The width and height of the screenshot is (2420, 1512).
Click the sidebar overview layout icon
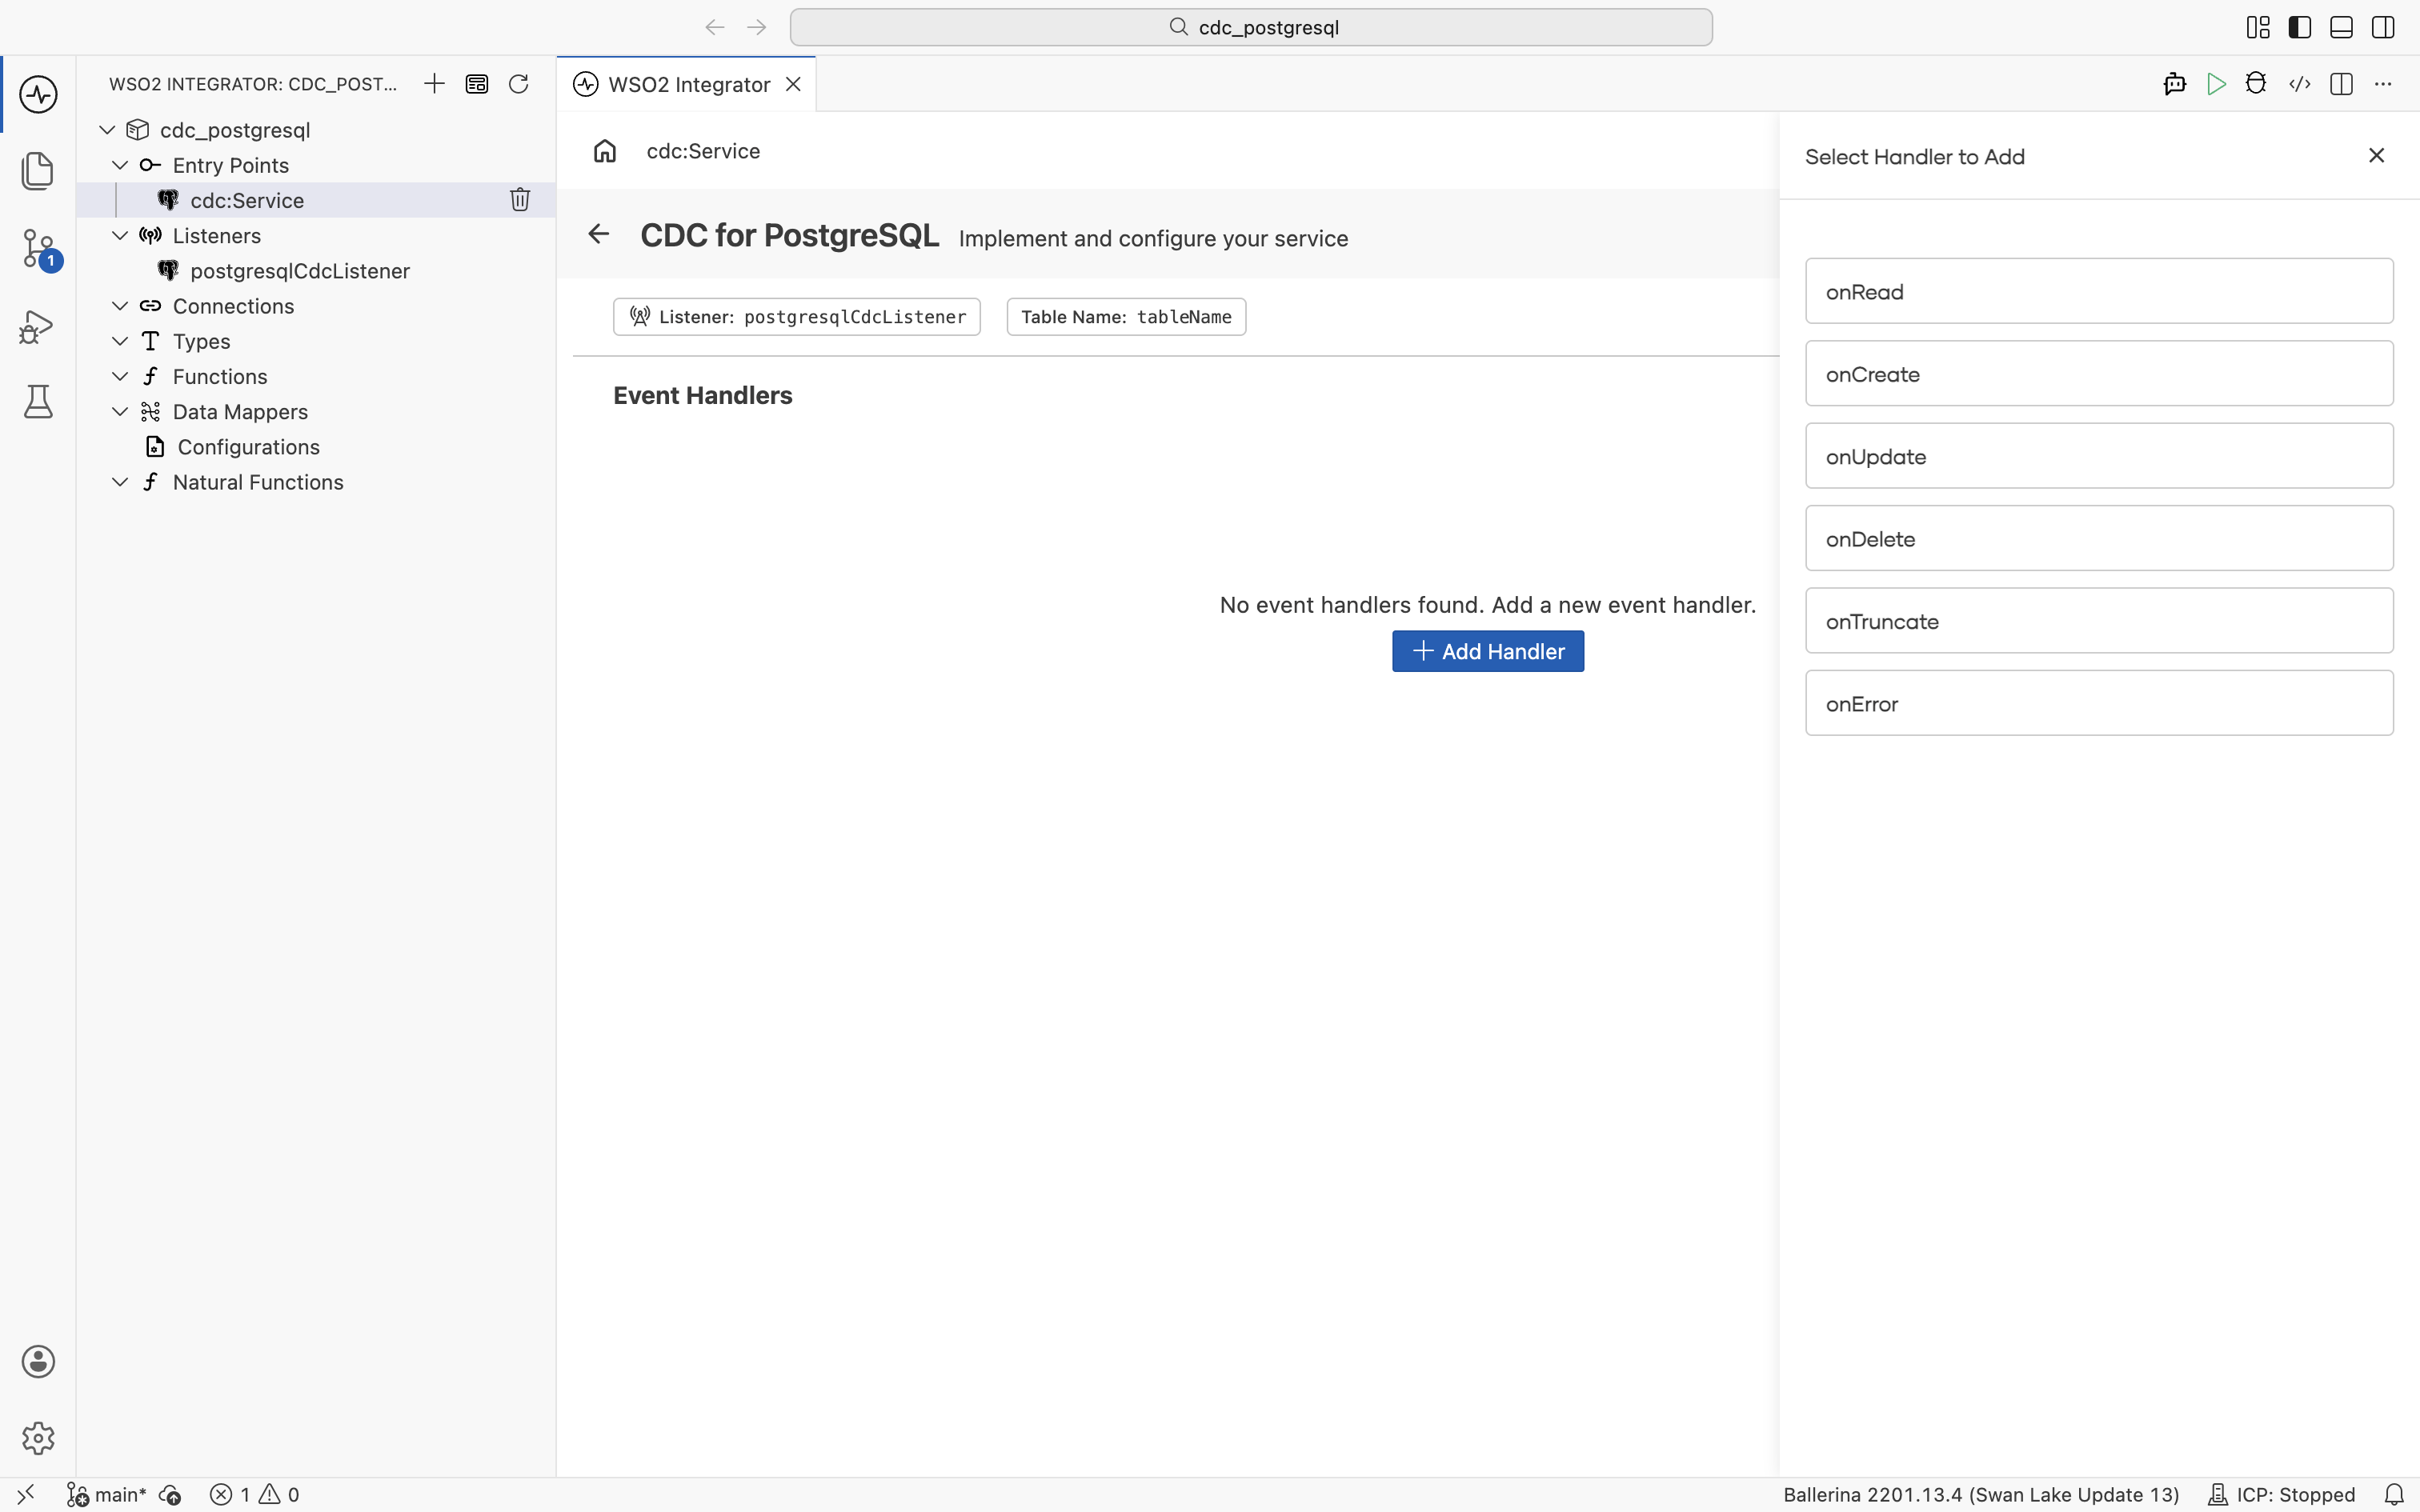[477, 84]
